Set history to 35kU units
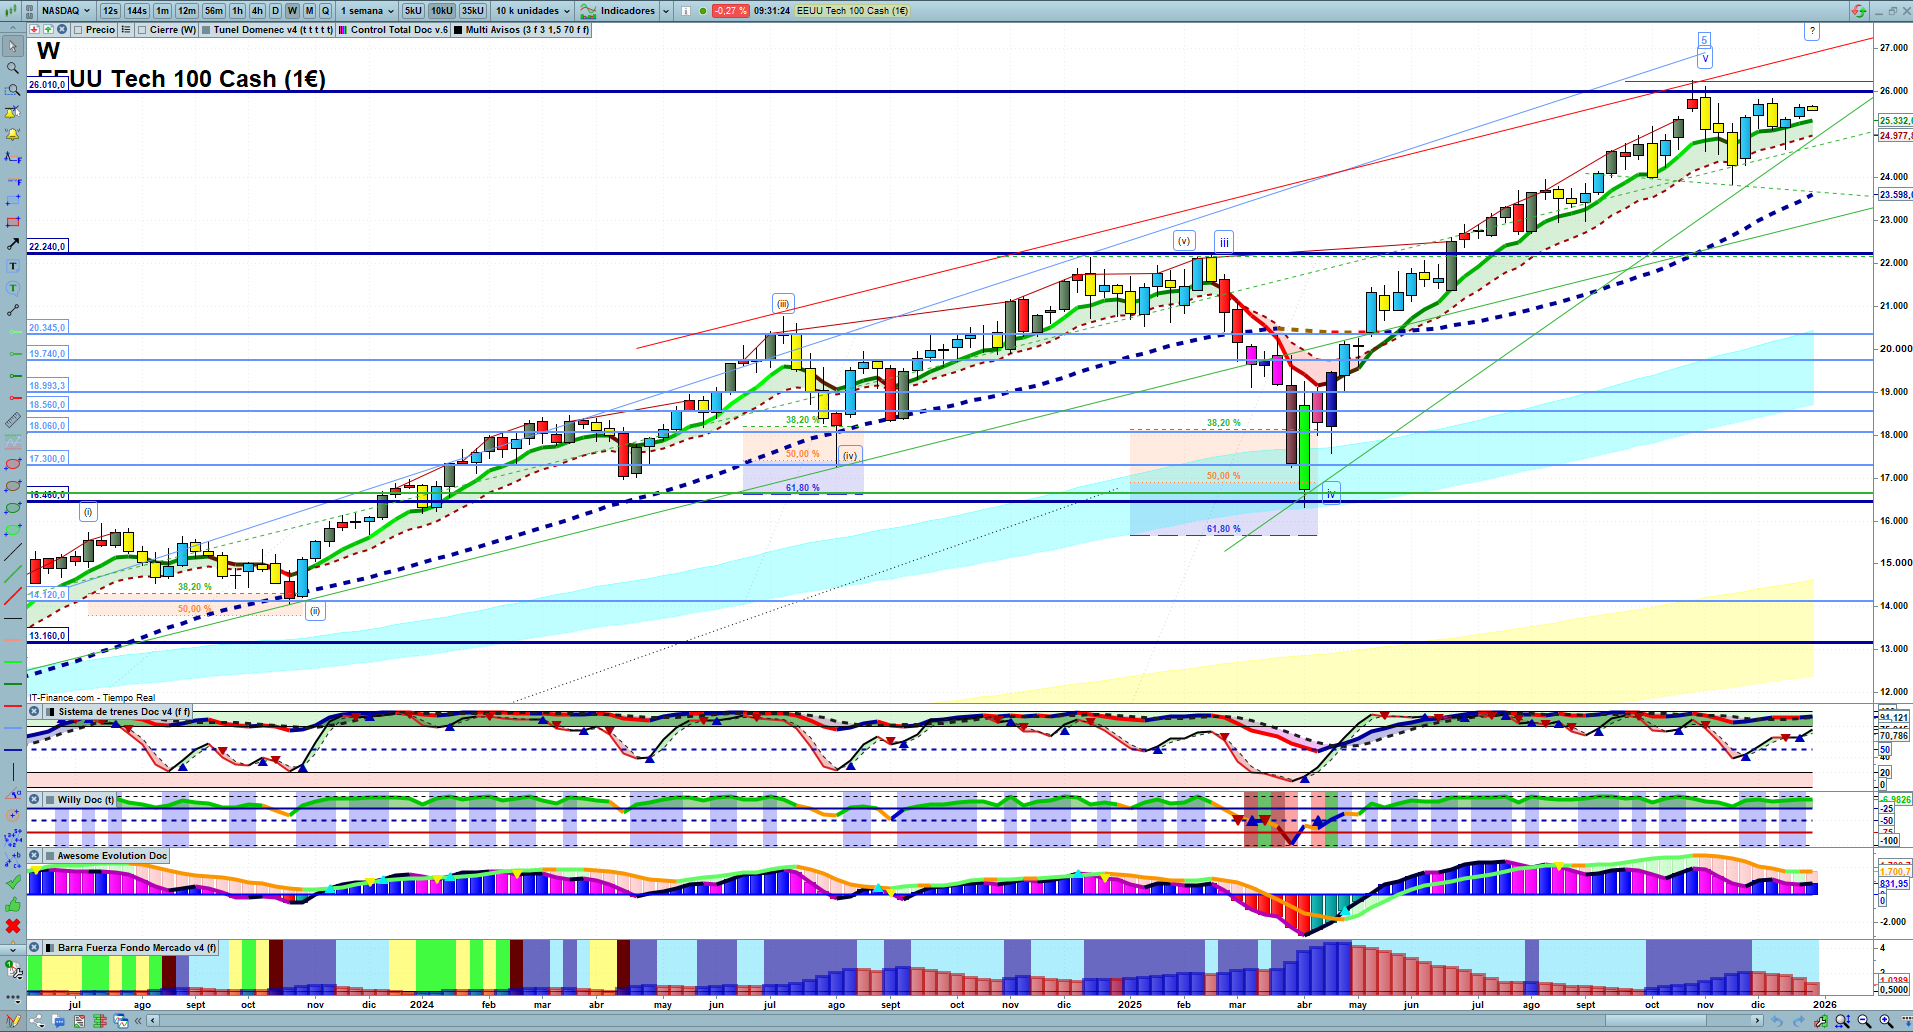Screen dimensions: 1913x1032 473,11
